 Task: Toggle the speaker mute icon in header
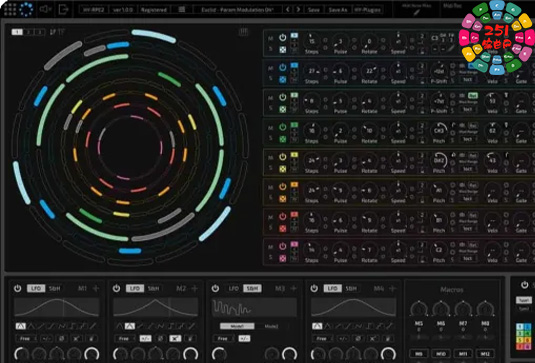click(45, 9)
